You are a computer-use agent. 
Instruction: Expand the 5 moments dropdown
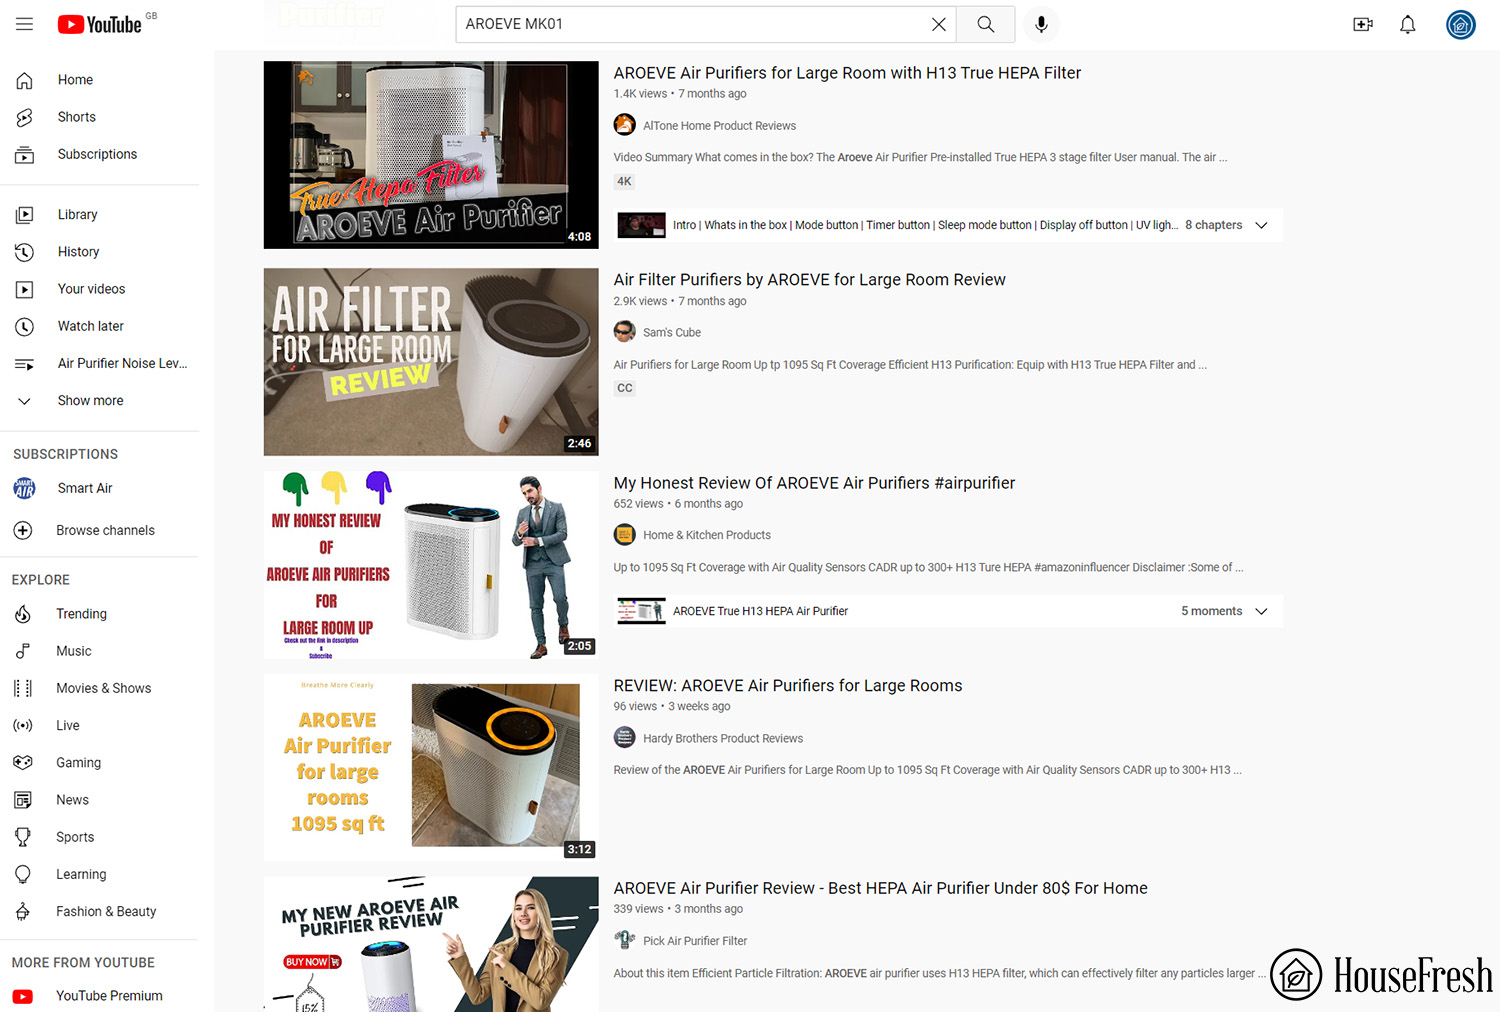click(x=1261, y=611)
